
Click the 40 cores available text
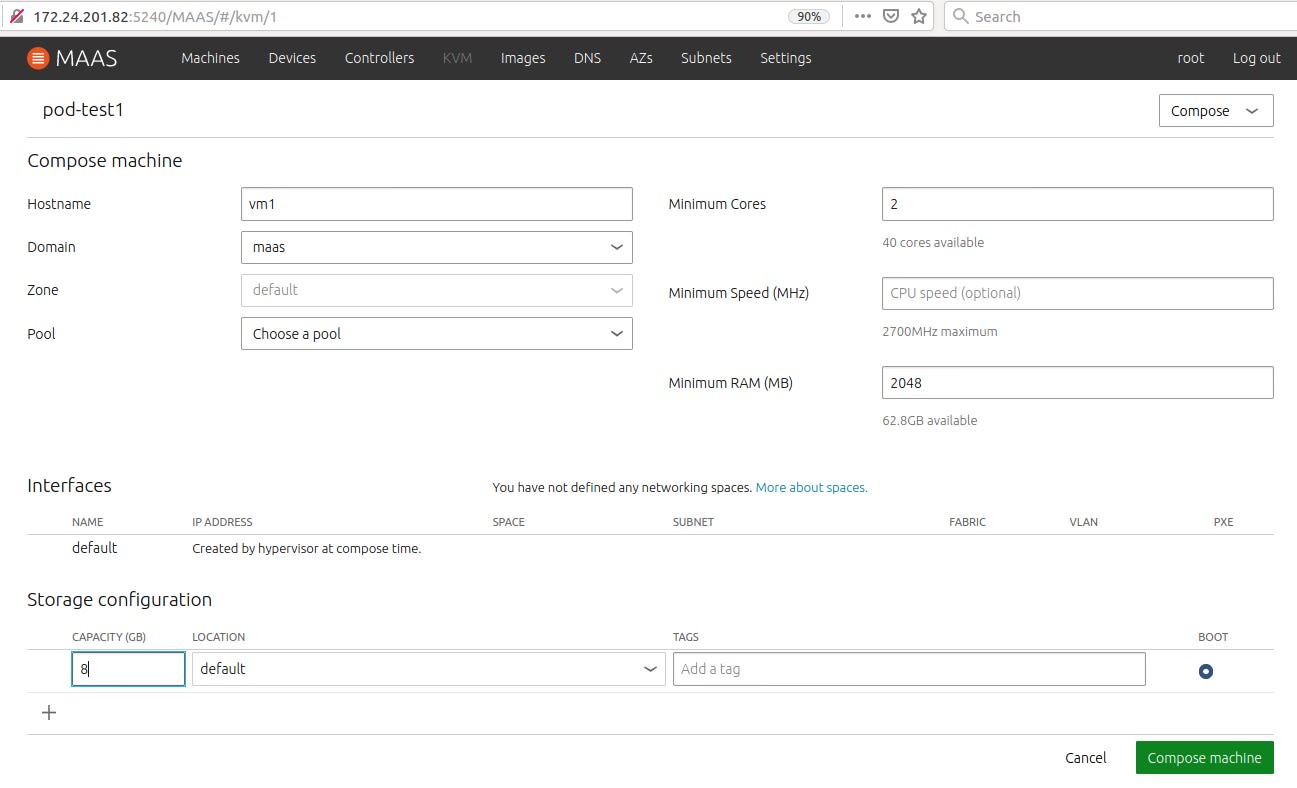(933, 243)
